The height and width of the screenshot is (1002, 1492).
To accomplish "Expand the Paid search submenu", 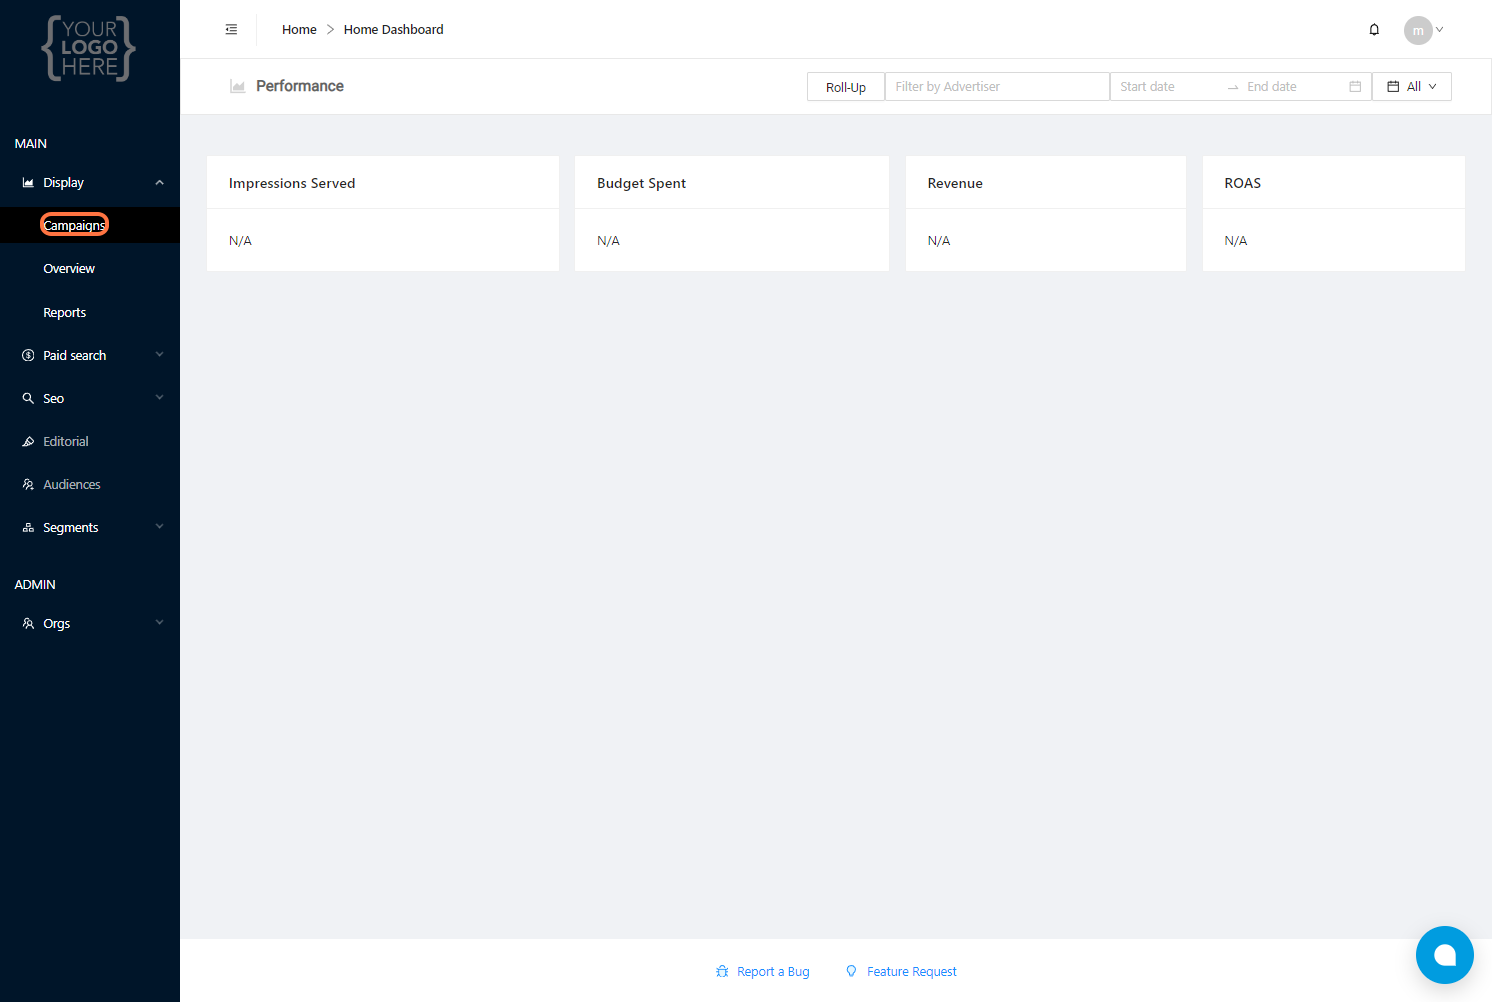I will (159, 355).
